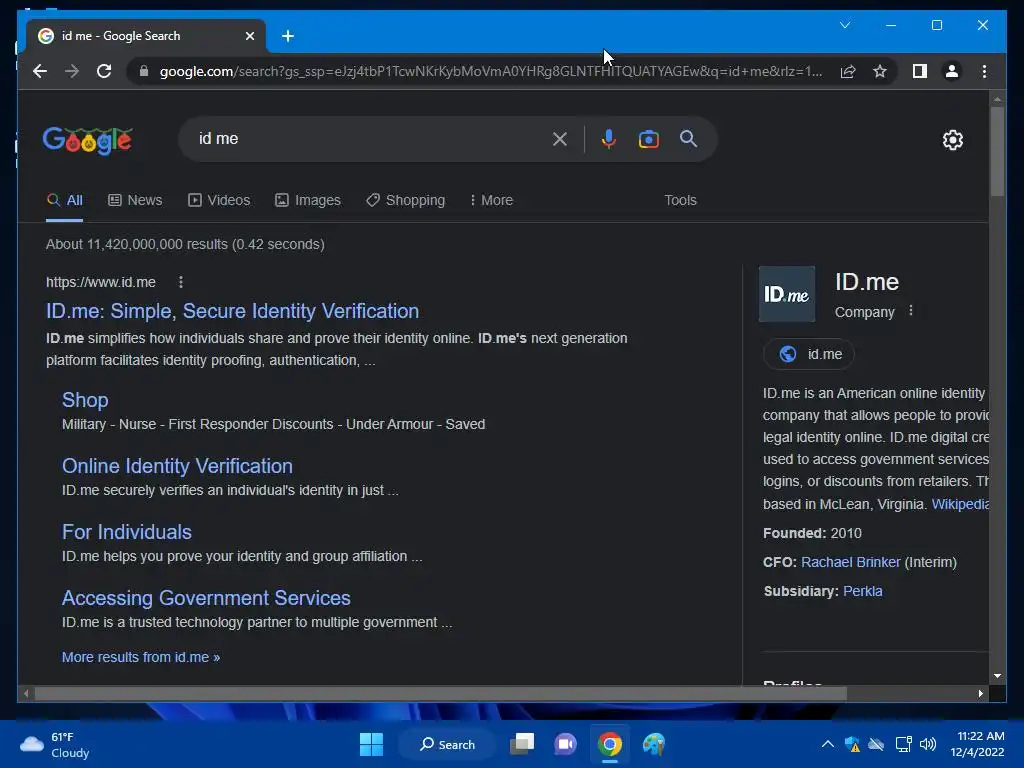The height and width of the screenshot is (768, 1024).
Task: Open the Shop sitelink
Action: tap(85, 400)
